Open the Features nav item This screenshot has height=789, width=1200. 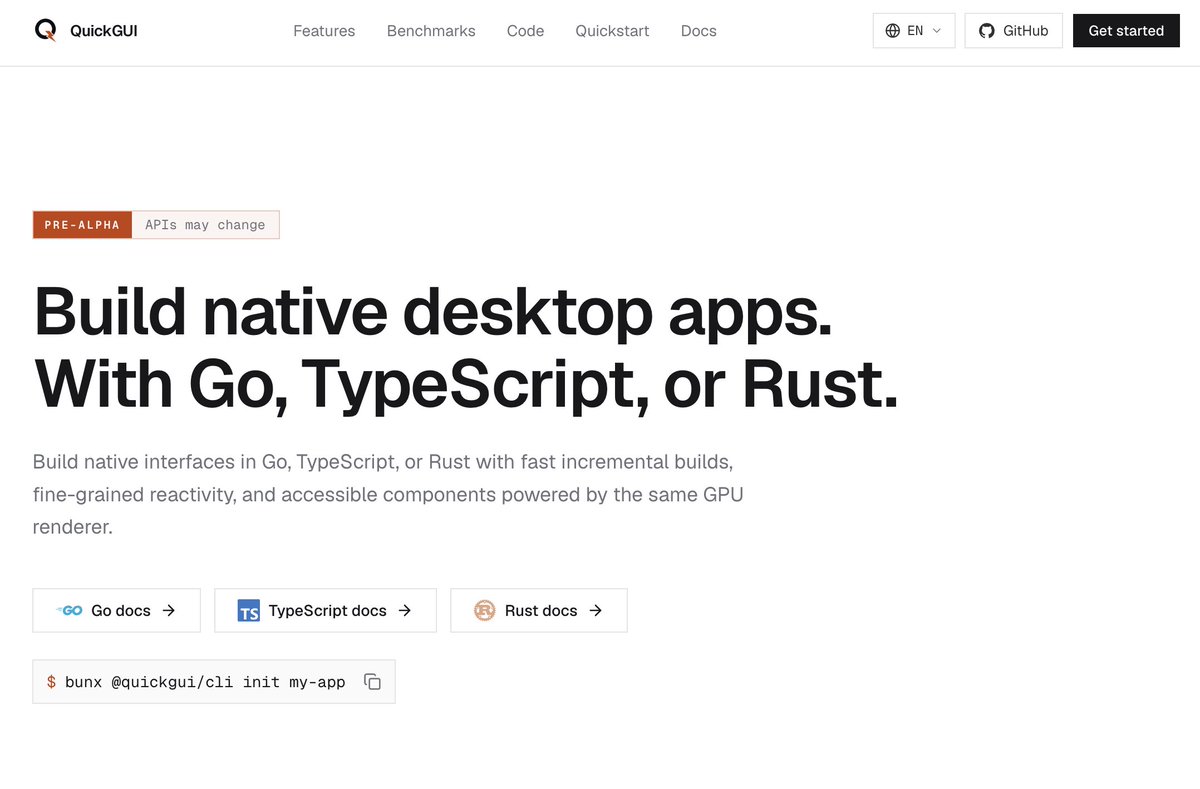(x=324, y=31)
